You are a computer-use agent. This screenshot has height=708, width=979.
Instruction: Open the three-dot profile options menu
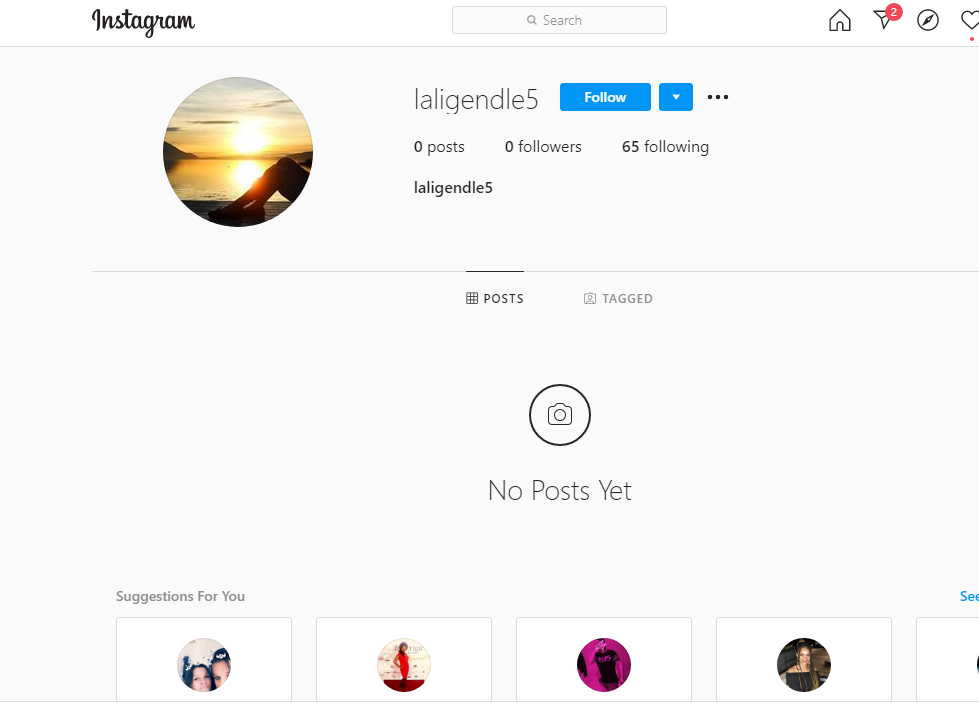[x=718, y=97]
